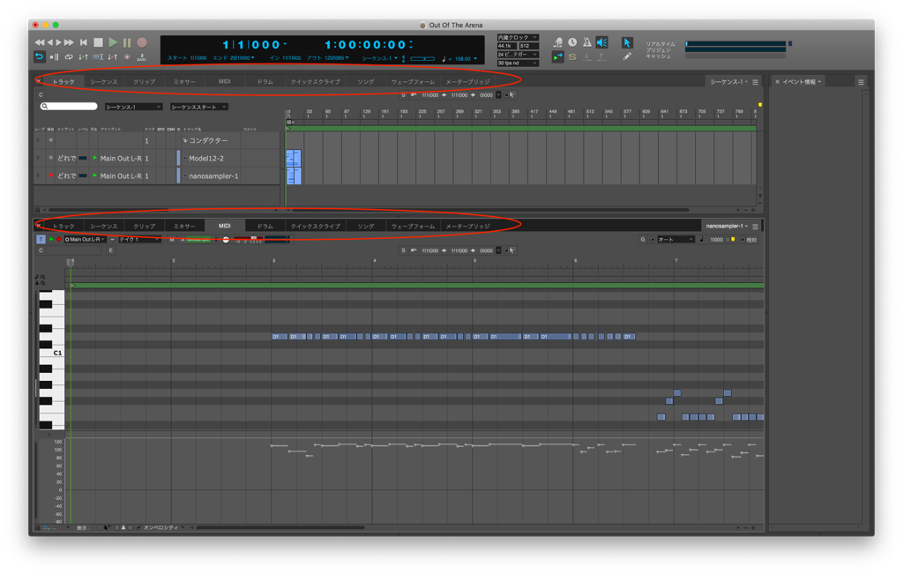904x574 pixels.
Task: Open the right sidebar hamburger menu
Action: click(861, 82)
